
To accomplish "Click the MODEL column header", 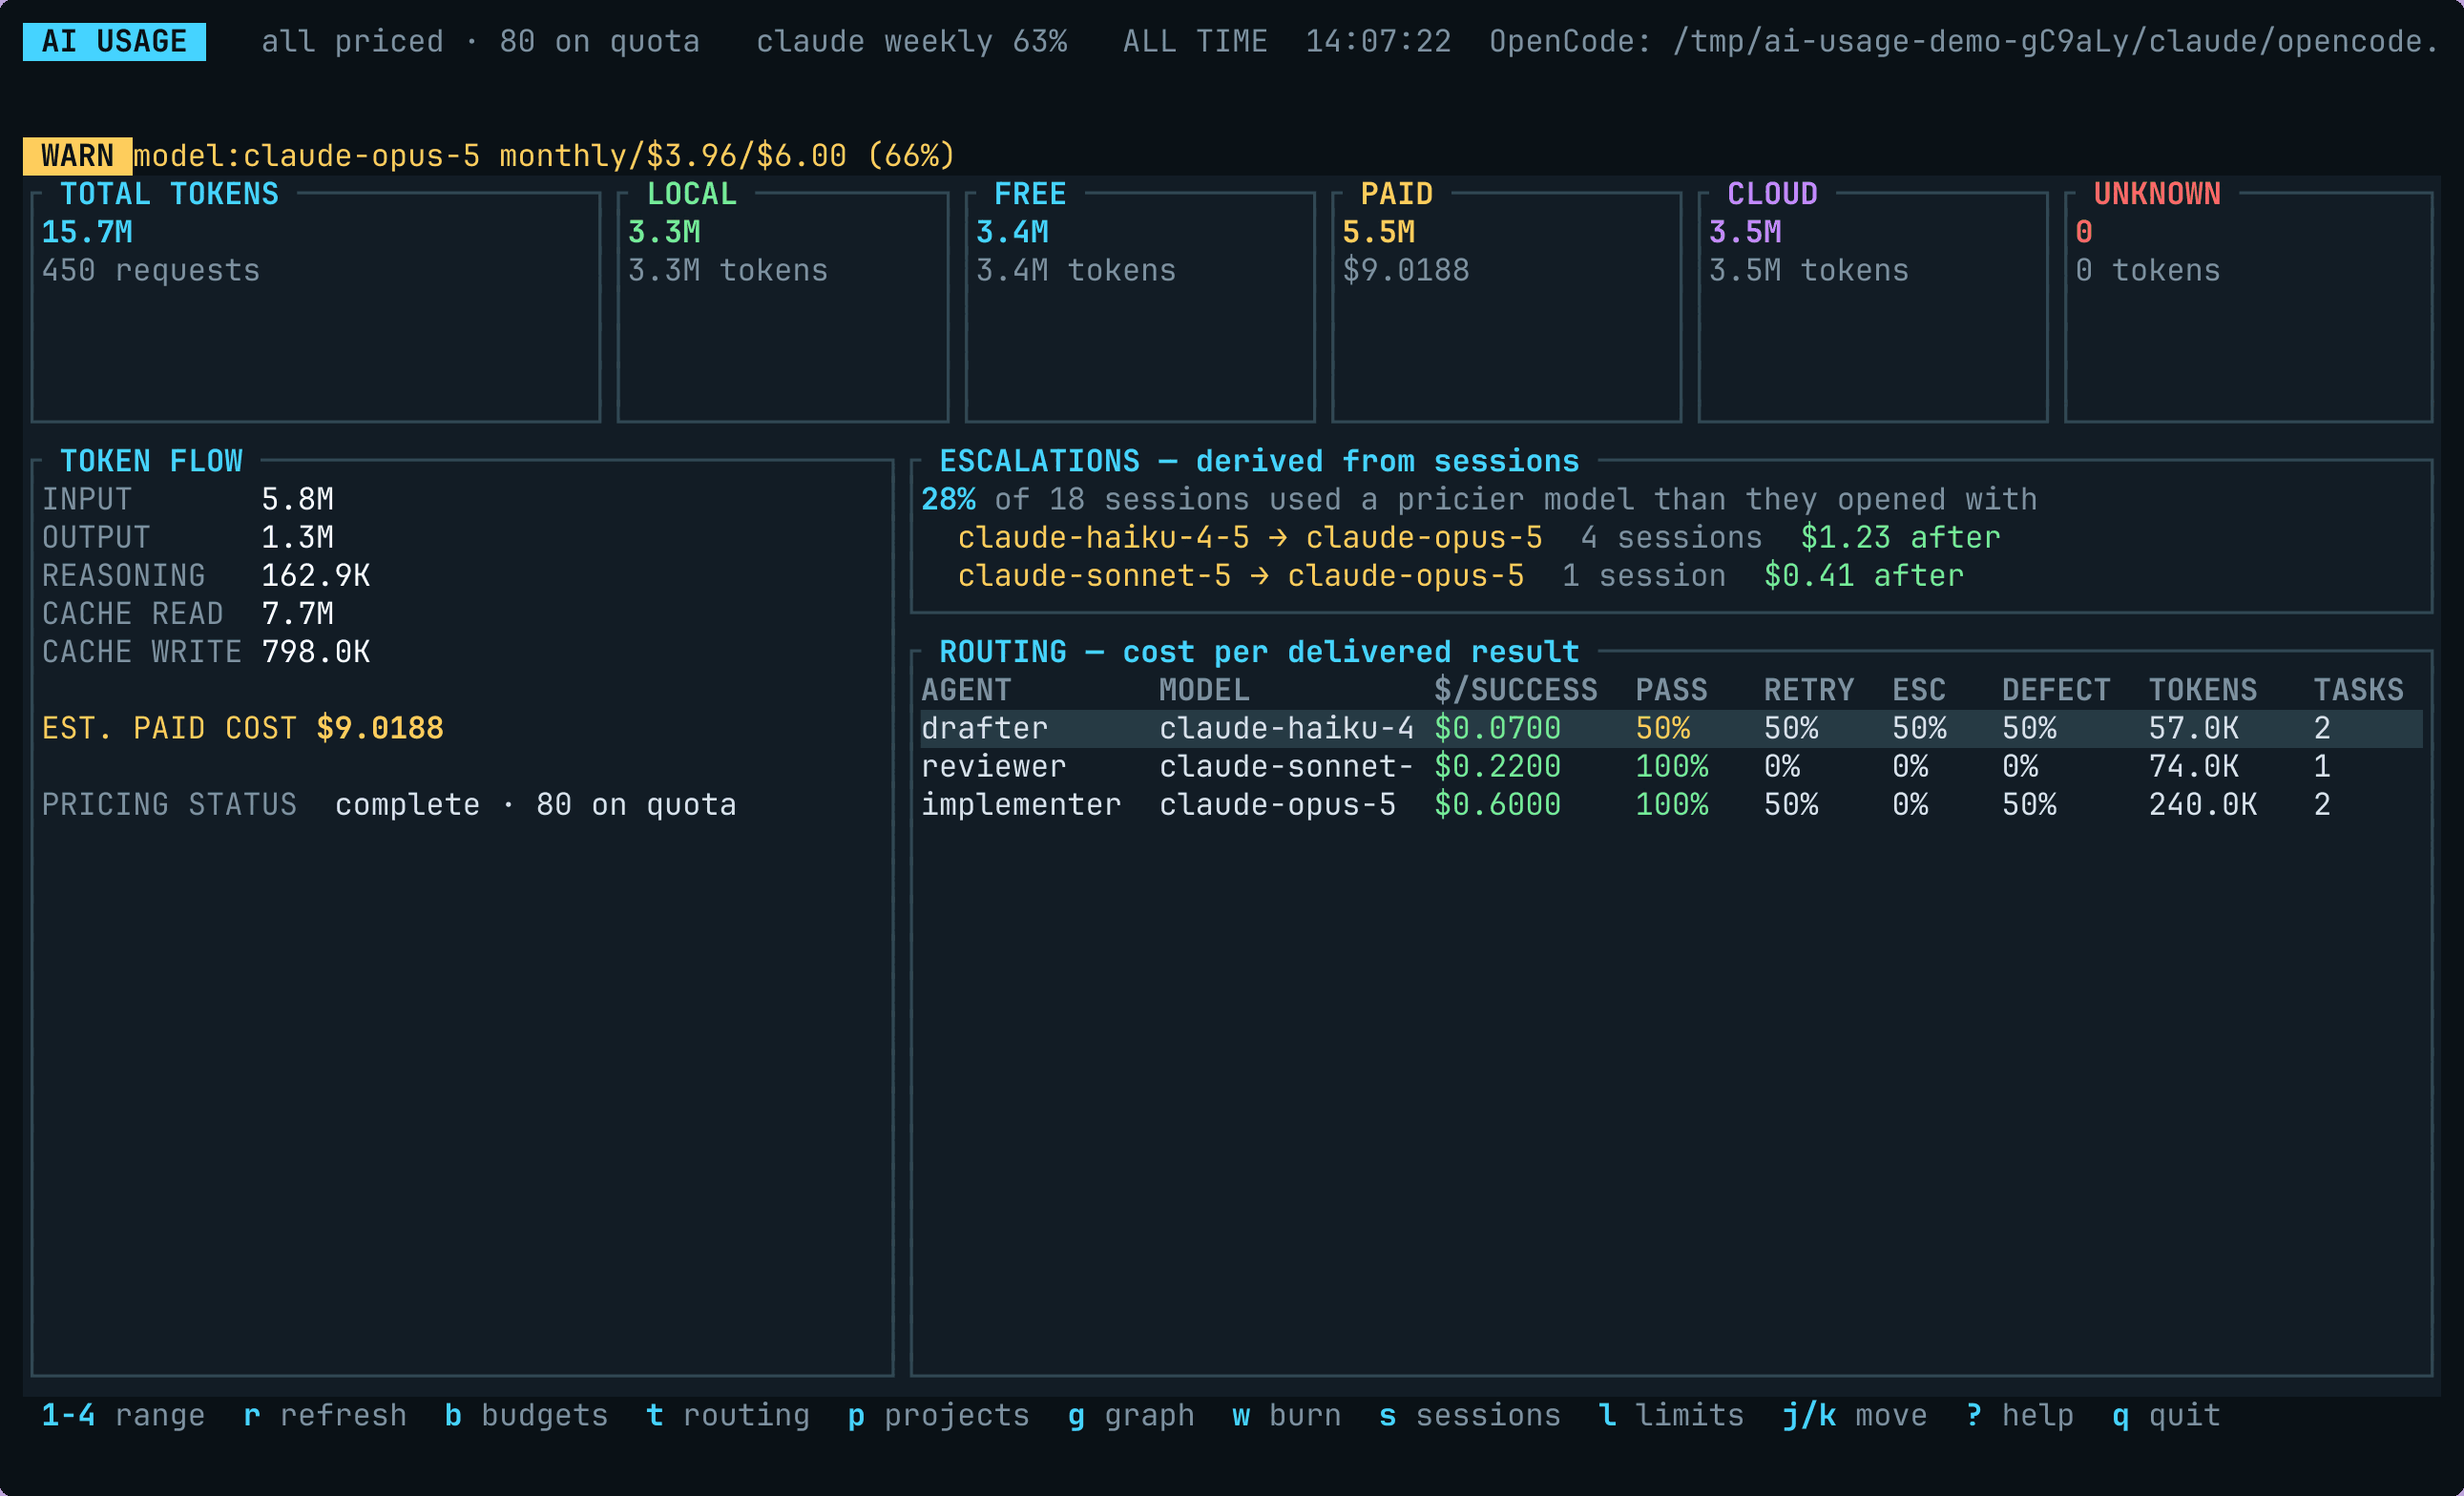I will point(1204,690).
